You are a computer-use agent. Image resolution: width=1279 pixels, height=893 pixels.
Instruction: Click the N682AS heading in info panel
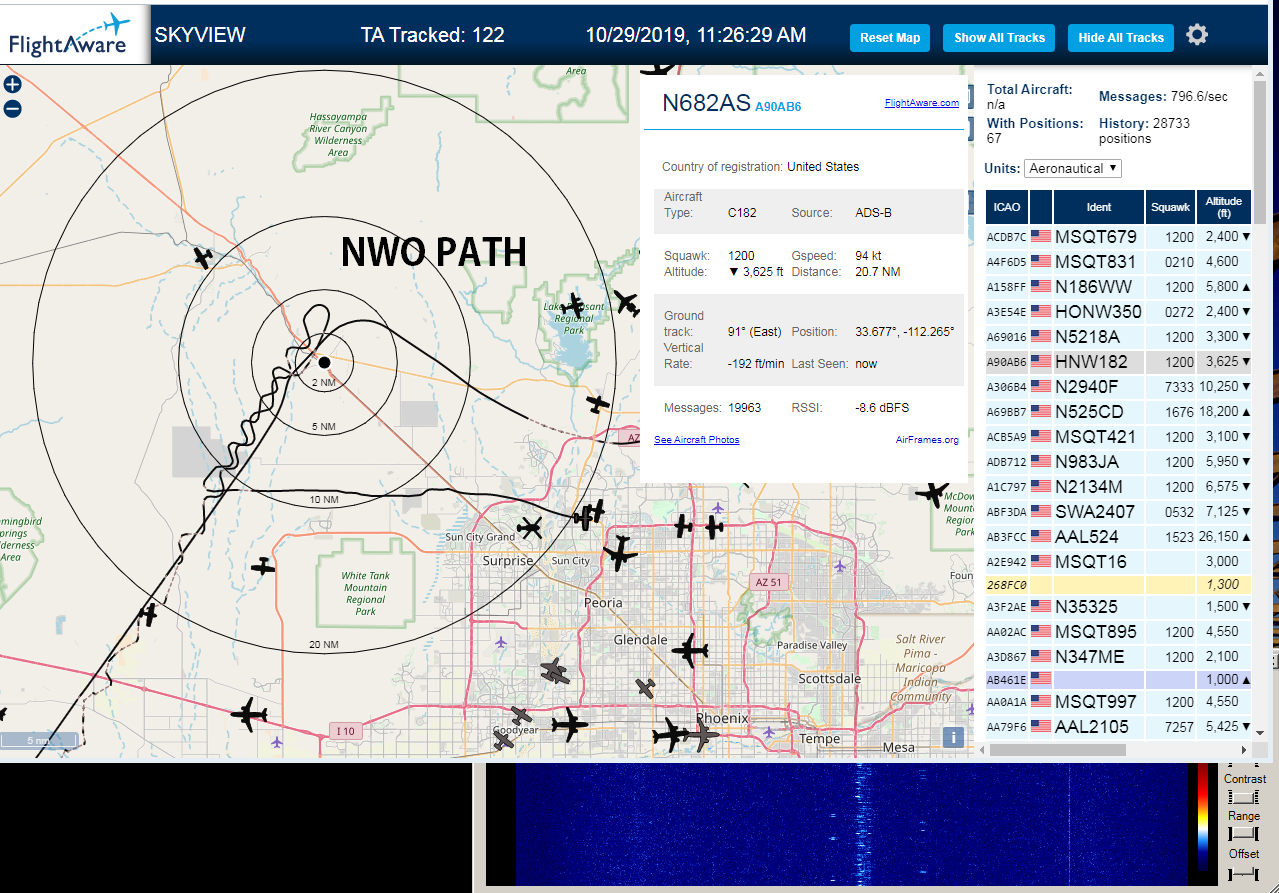click(705, 103)
